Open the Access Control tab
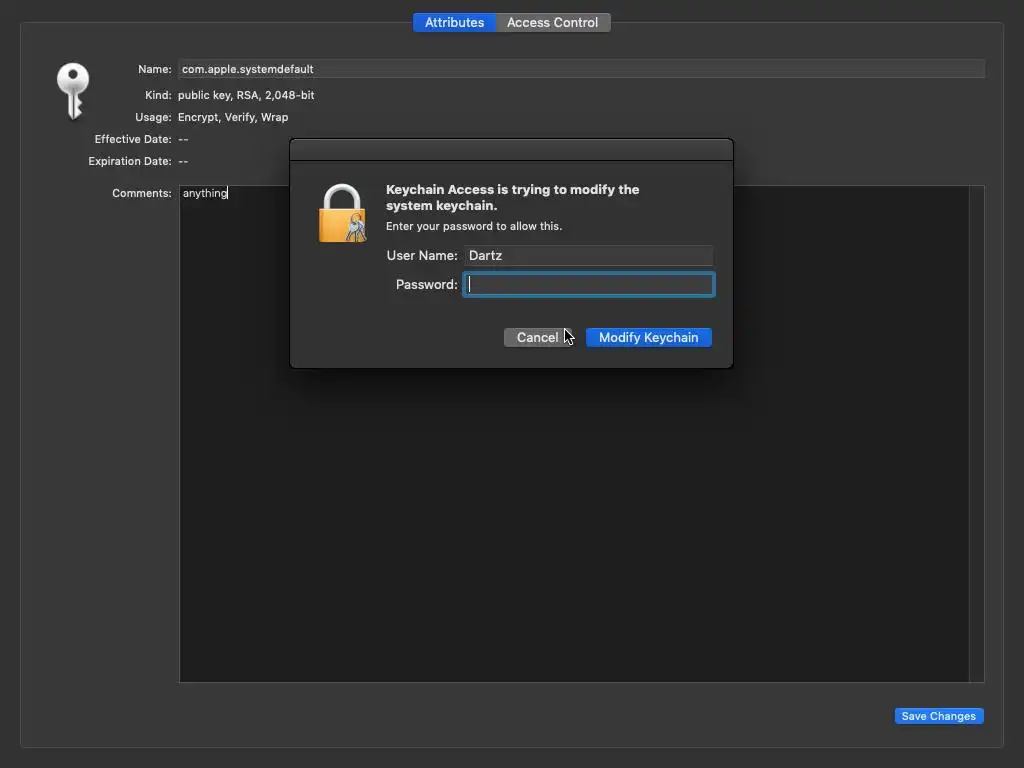Viewport: 1024px width, 768px height. [552, 22]
